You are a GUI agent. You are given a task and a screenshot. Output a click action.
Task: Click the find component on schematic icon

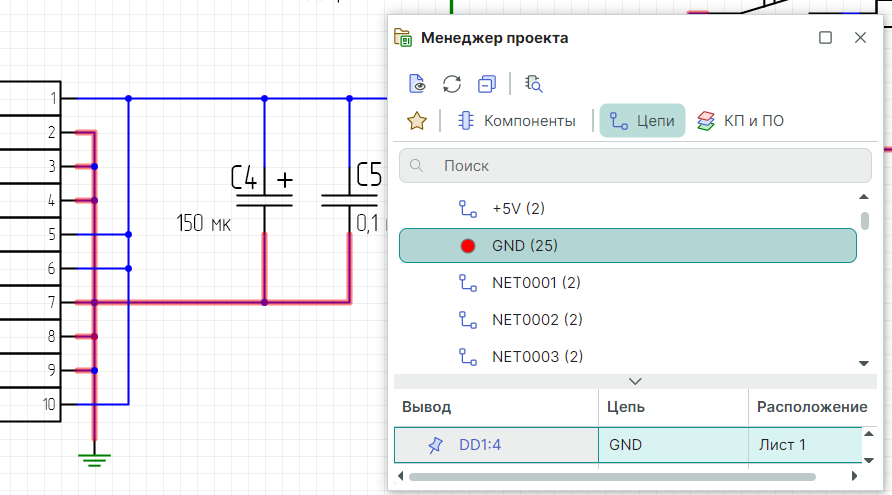coord(533,84)
